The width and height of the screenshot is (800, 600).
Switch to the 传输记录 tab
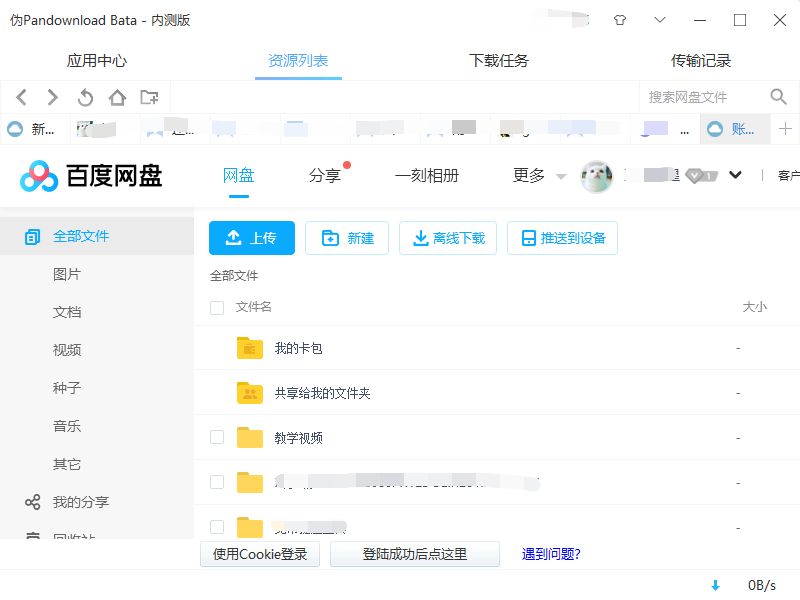(x=701, y=61)
